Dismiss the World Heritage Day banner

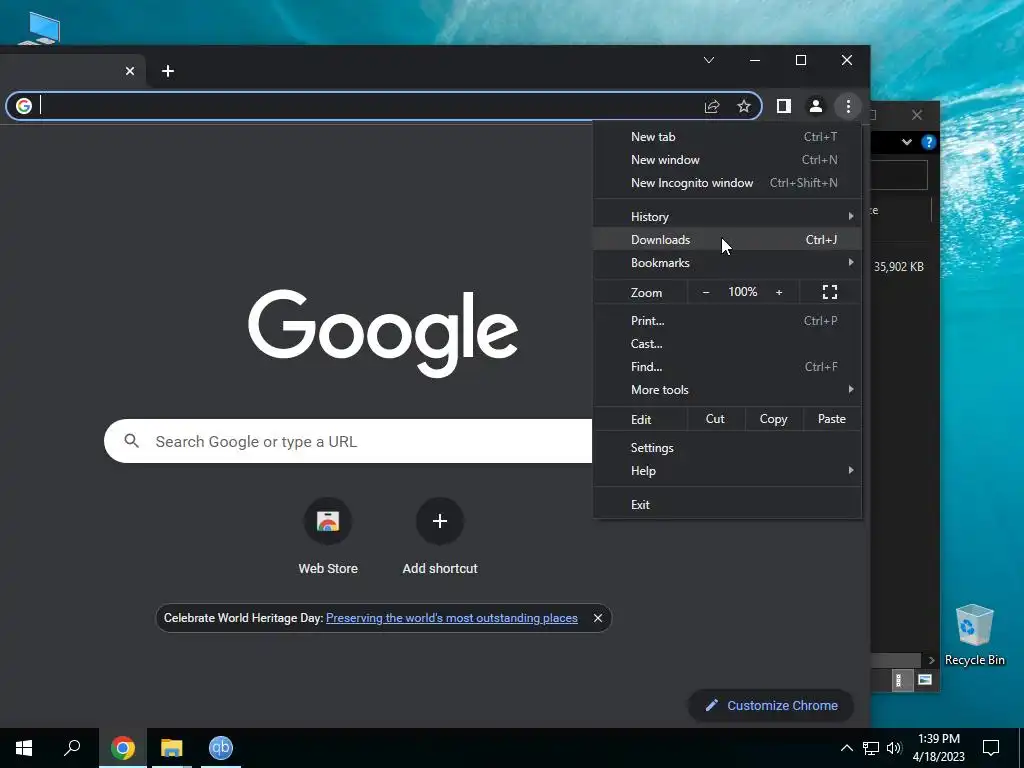tap(598, 618)
